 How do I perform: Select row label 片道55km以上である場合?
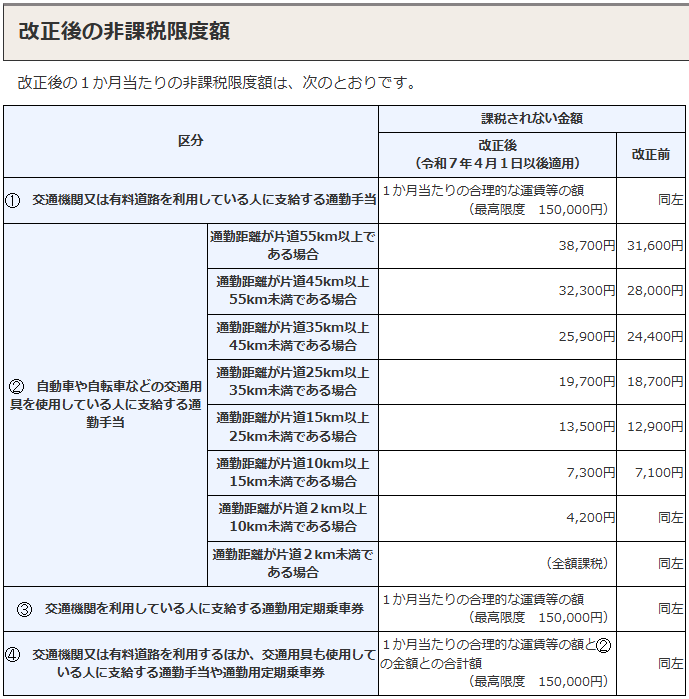click(x=292, y=245)
